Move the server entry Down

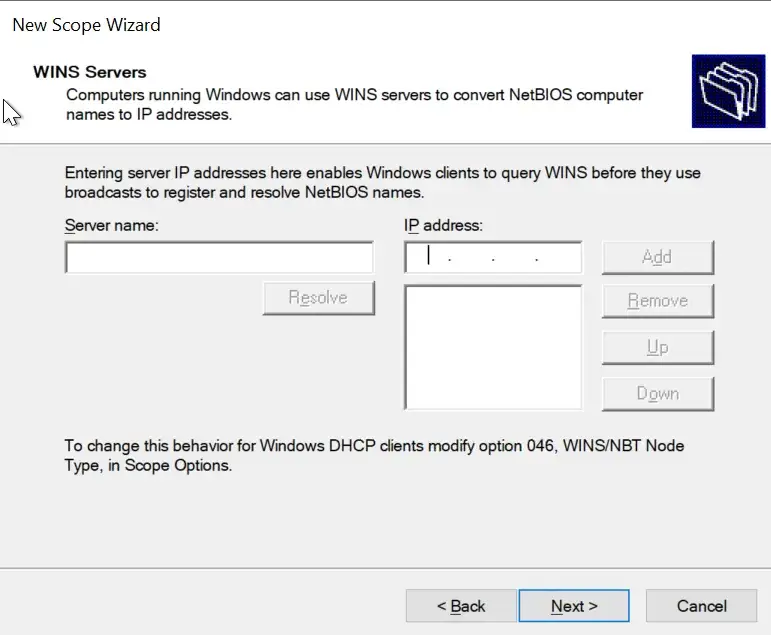pyautogui.click(x=657, y=394)
